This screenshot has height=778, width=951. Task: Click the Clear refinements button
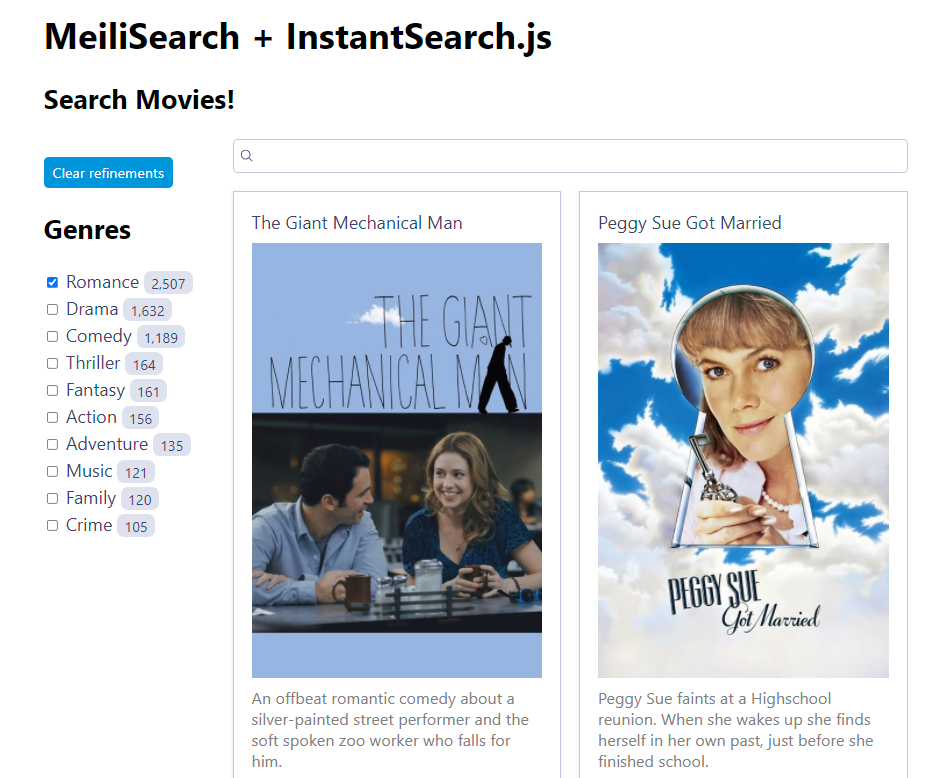(x=109, y=173)
